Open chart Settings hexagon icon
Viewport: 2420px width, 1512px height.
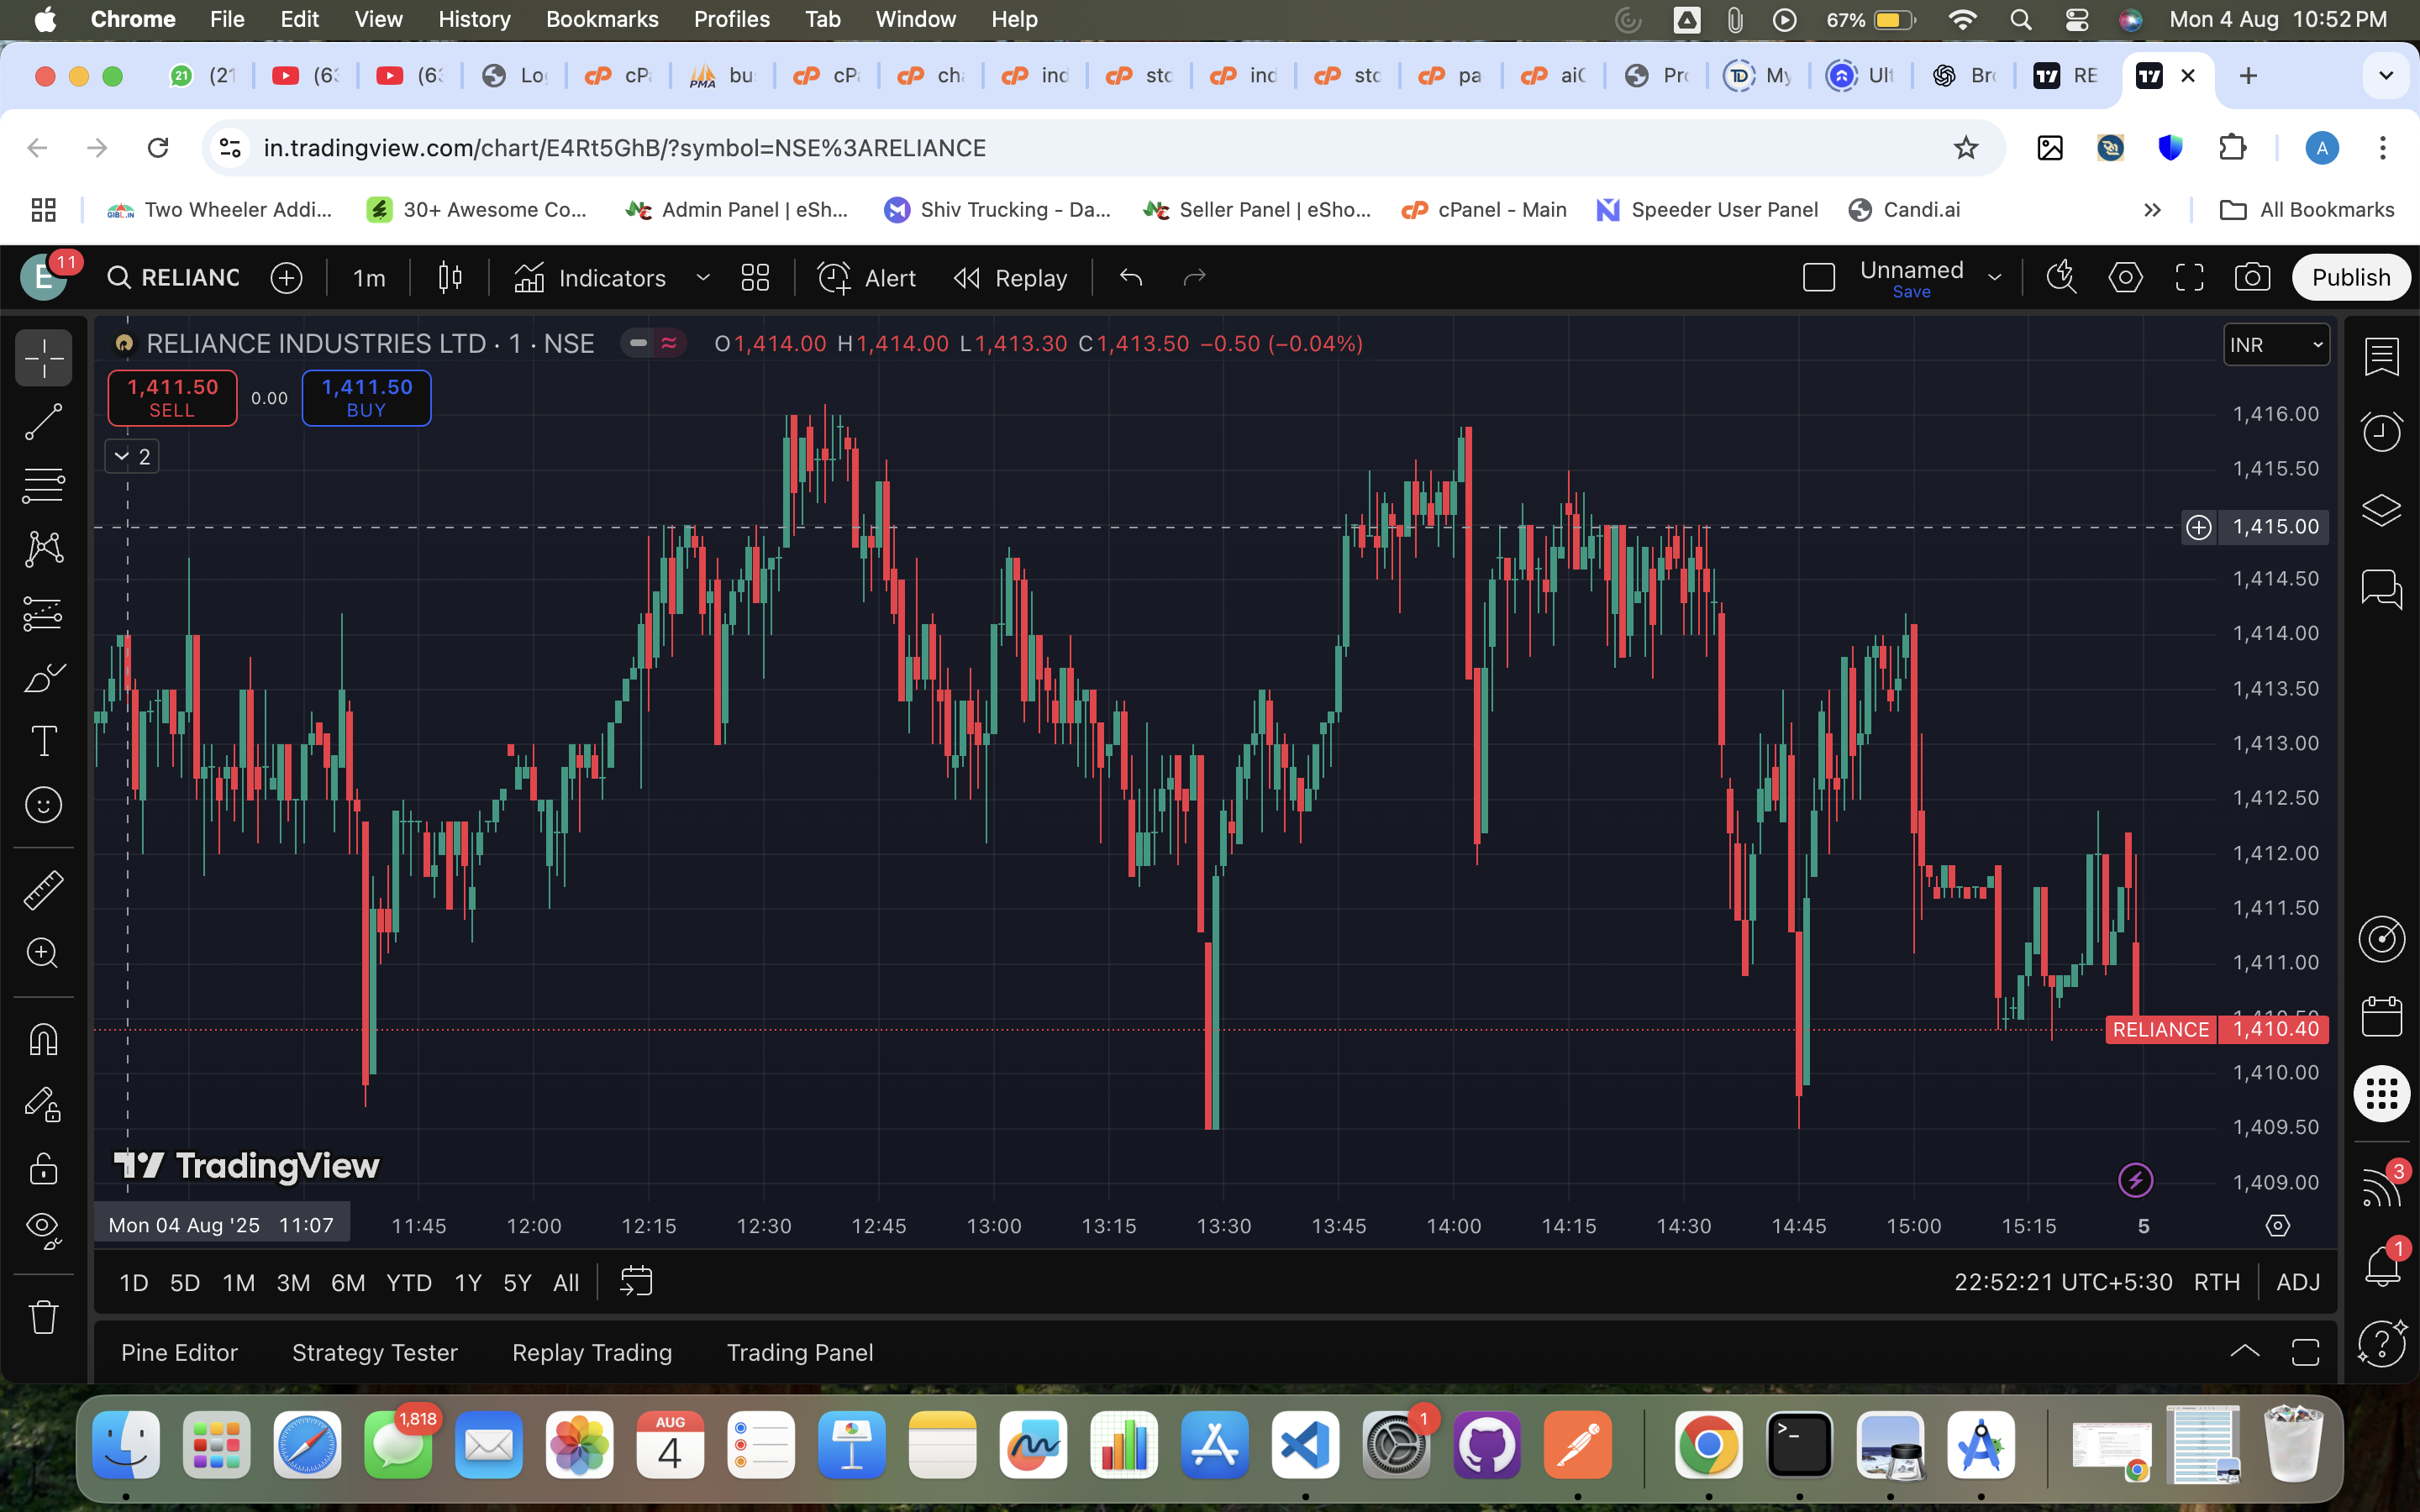pos(2125,277)
